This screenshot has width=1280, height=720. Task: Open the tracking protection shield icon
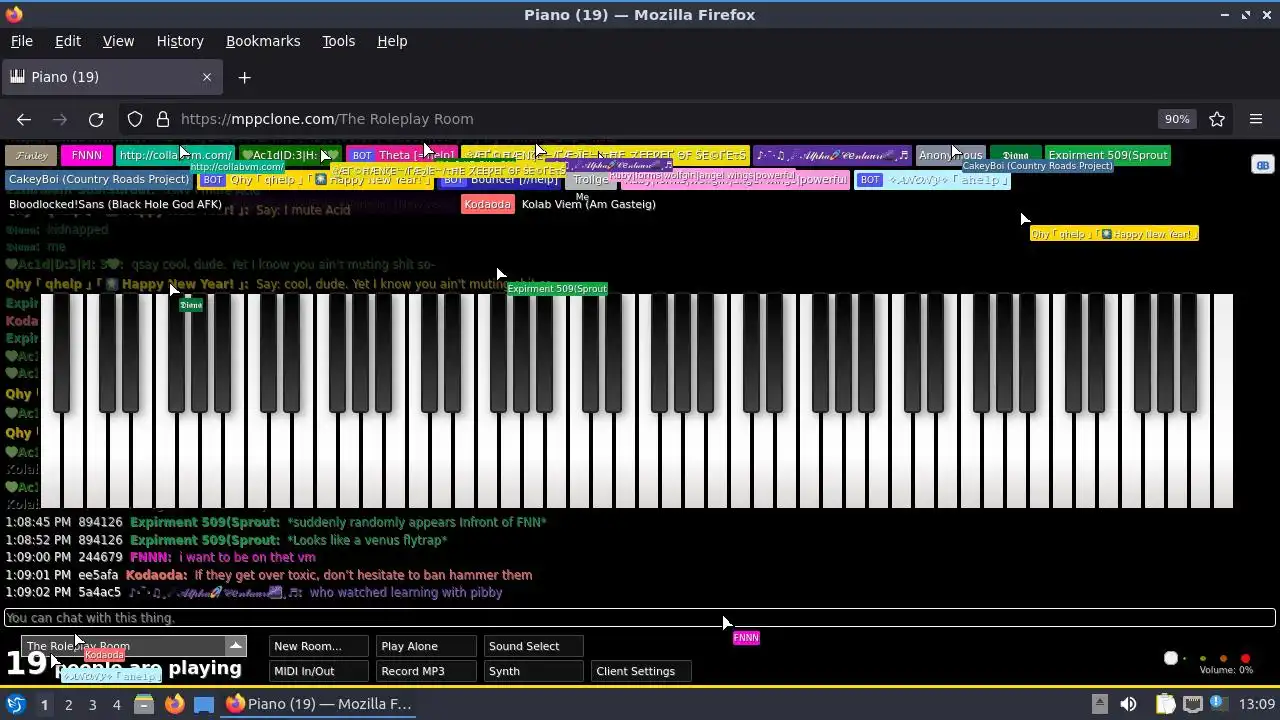pyautogui.click(x=135, y=119)
